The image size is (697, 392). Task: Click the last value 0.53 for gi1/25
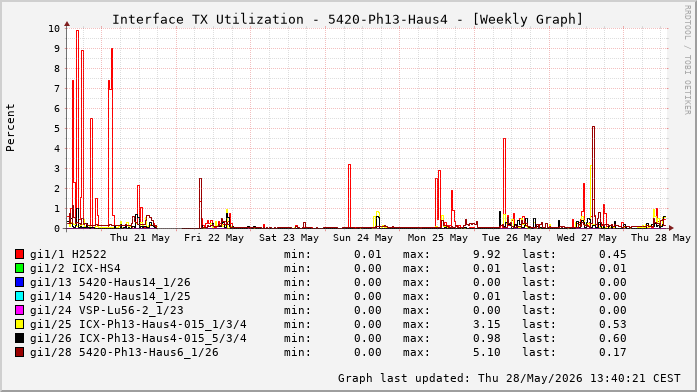point(613,324)
